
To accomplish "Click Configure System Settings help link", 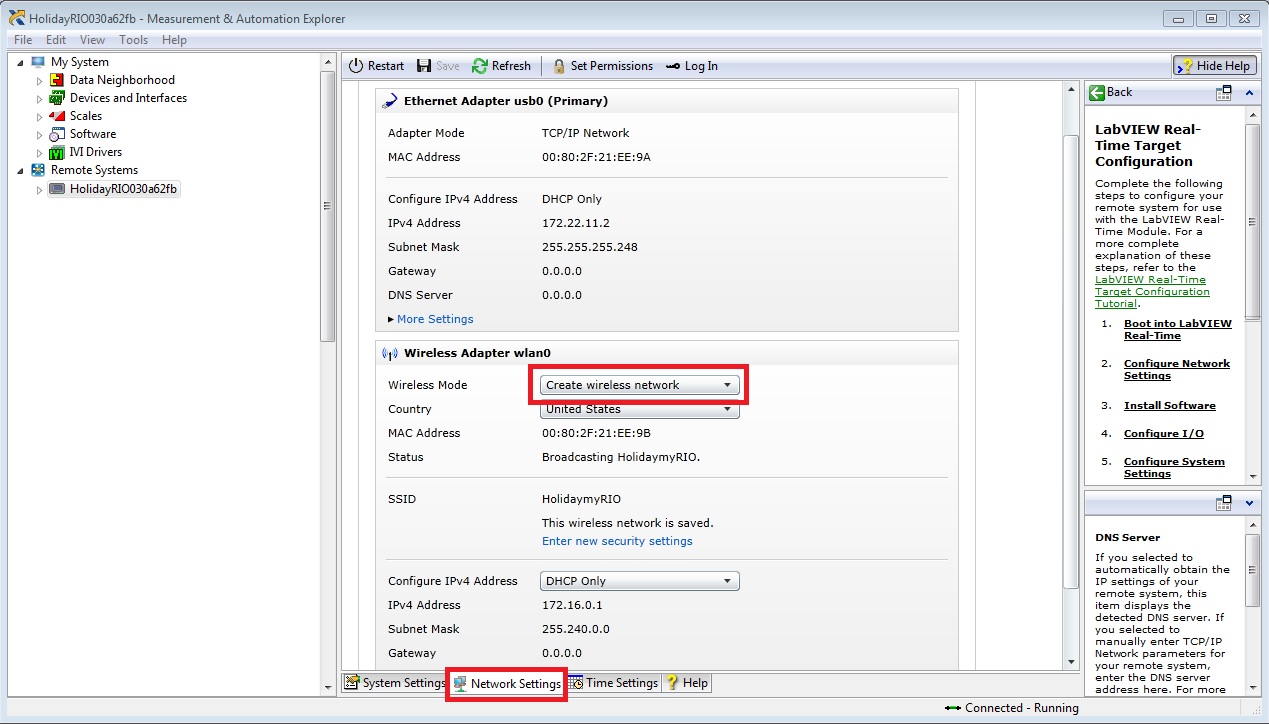I will [1174, 468].
